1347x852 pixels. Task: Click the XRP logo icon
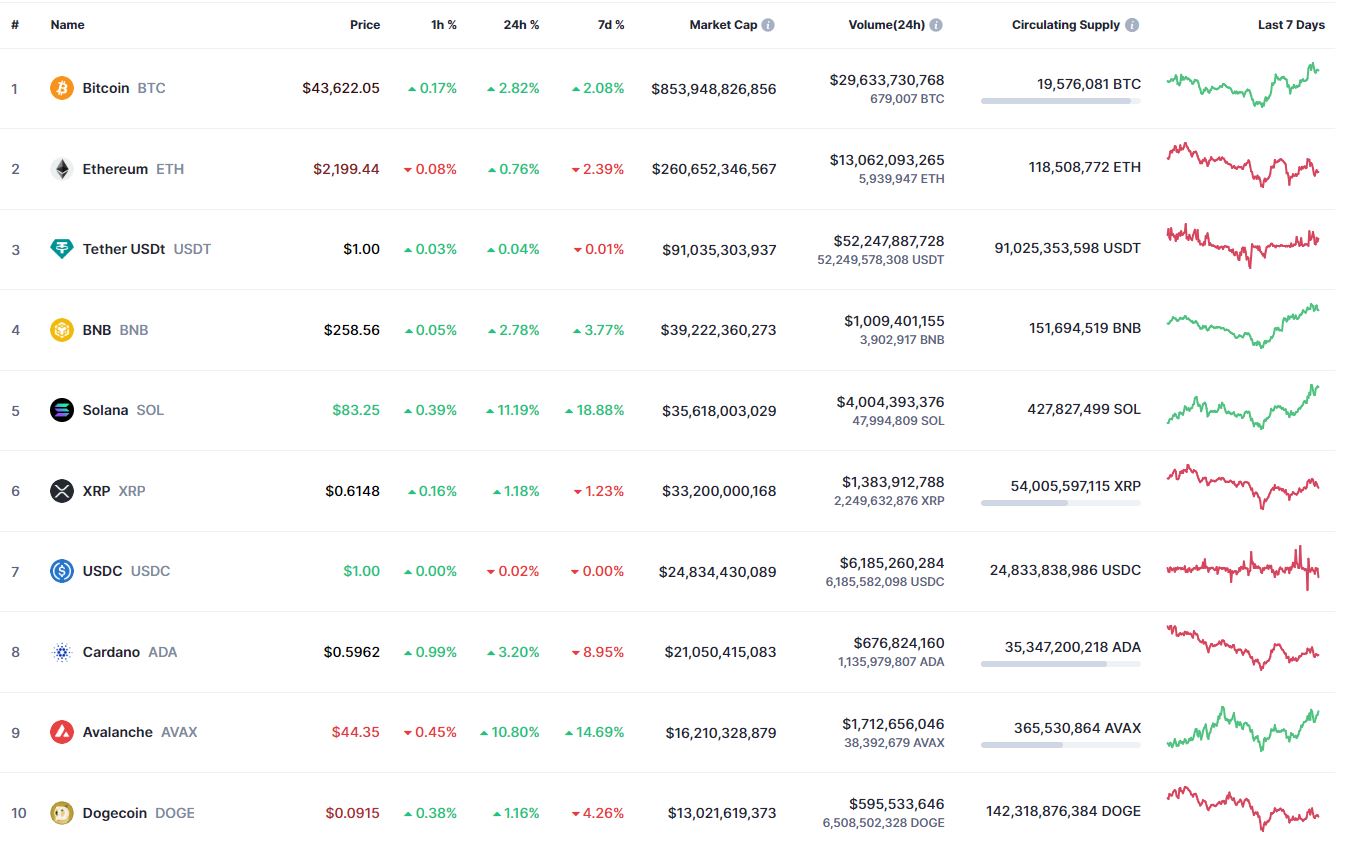coord(62,491)
